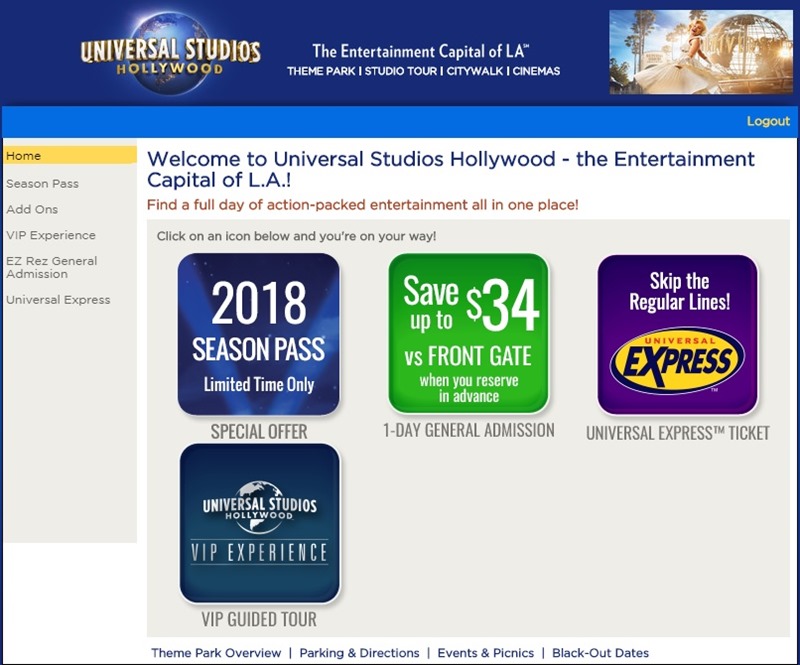Image resolution: width=800 pixels, height=665 pixels.
Task: Open the Theme Park Overview link
Action: coord(216,653)
